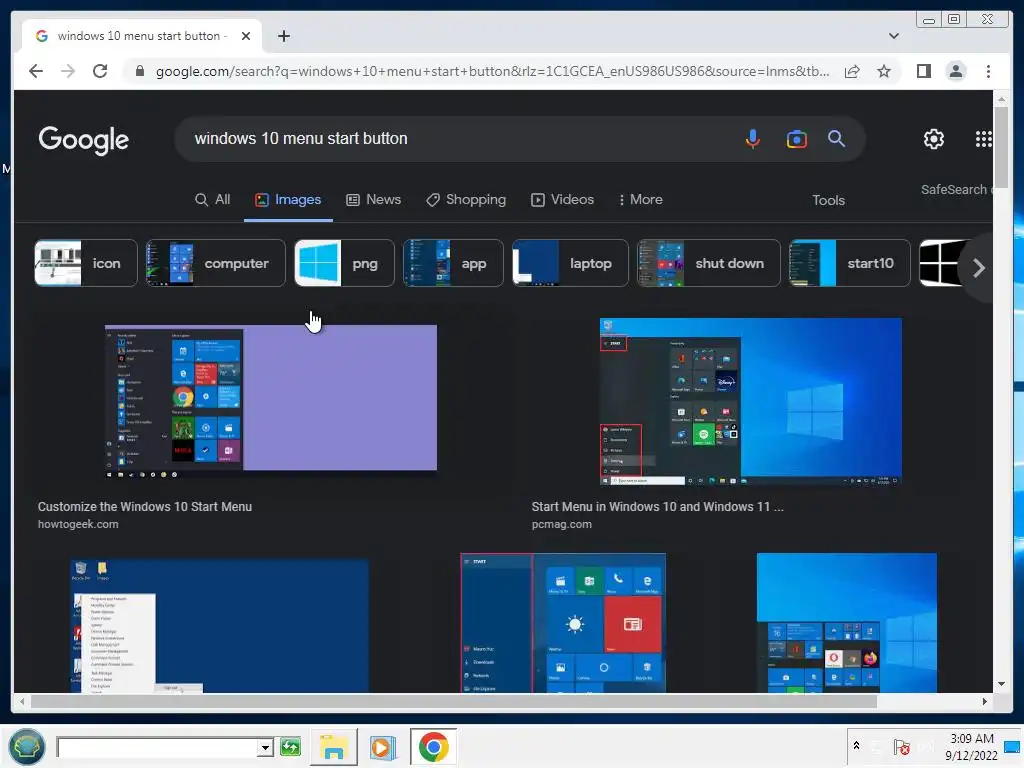Filter images by computer chip
Viewport: 1024px width, 768px height.
click(x=216, y=263)
